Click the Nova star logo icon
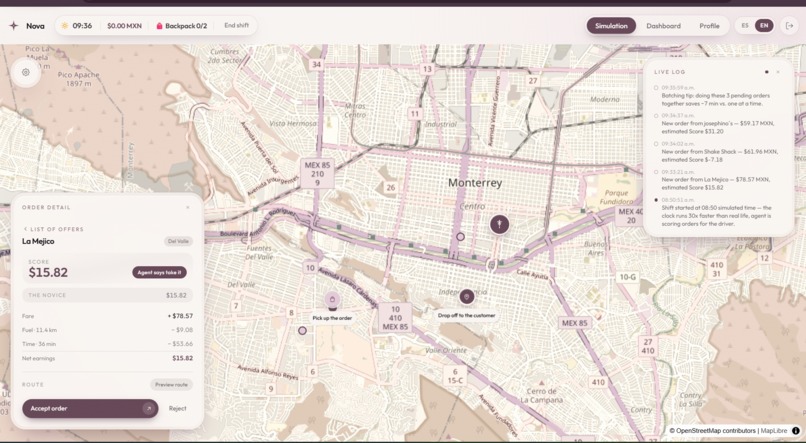806x443 pixels. 14,26
